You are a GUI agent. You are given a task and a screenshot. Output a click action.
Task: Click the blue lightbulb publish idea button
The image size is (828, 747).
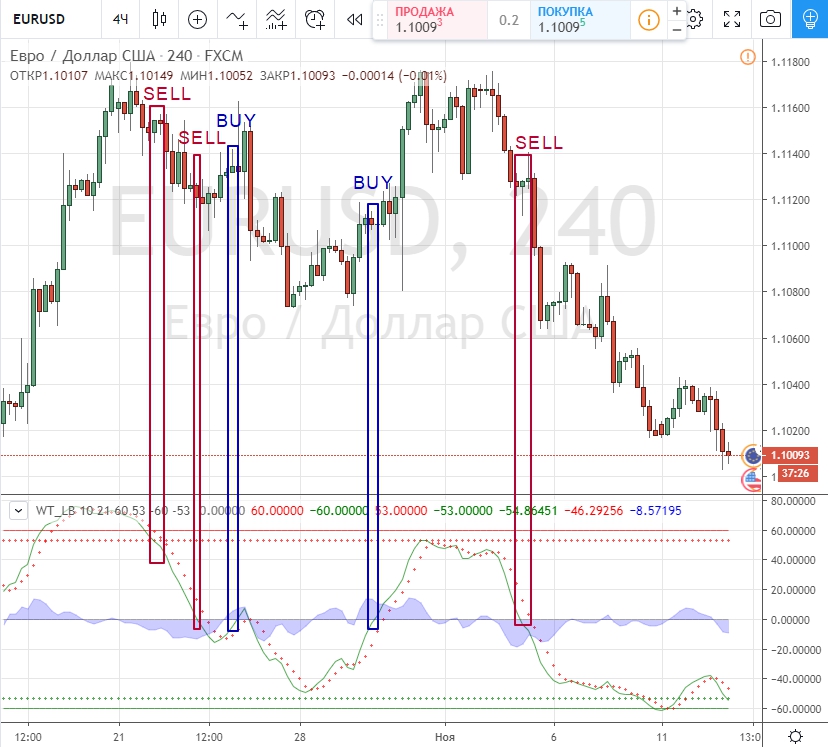pyautogui.click(x=809, y=19)
